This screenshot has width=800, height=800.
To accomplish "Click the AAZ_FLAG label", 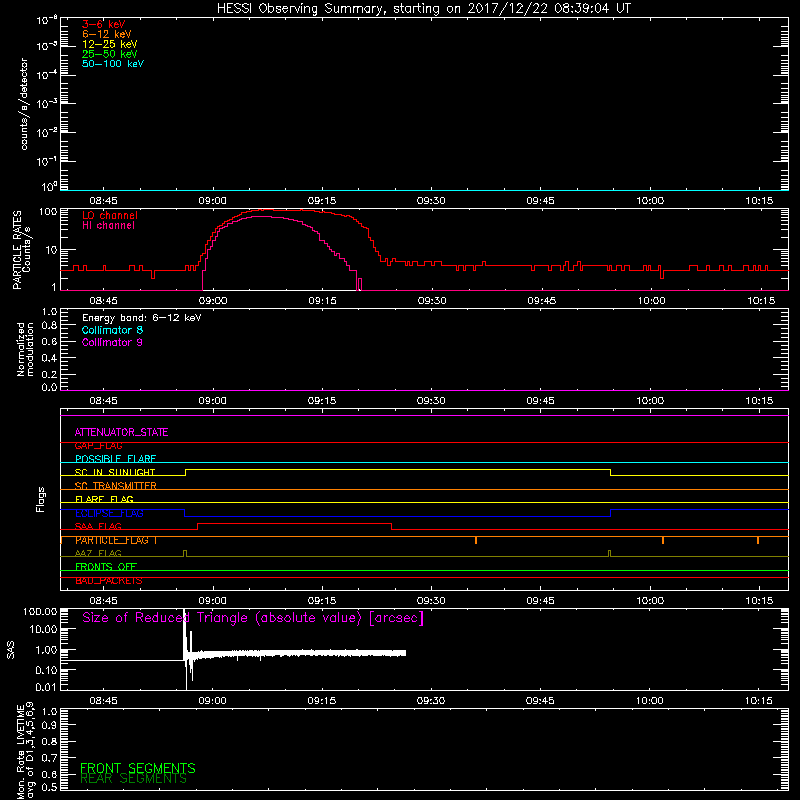I will pyautogui.click(x=98, y=554).
